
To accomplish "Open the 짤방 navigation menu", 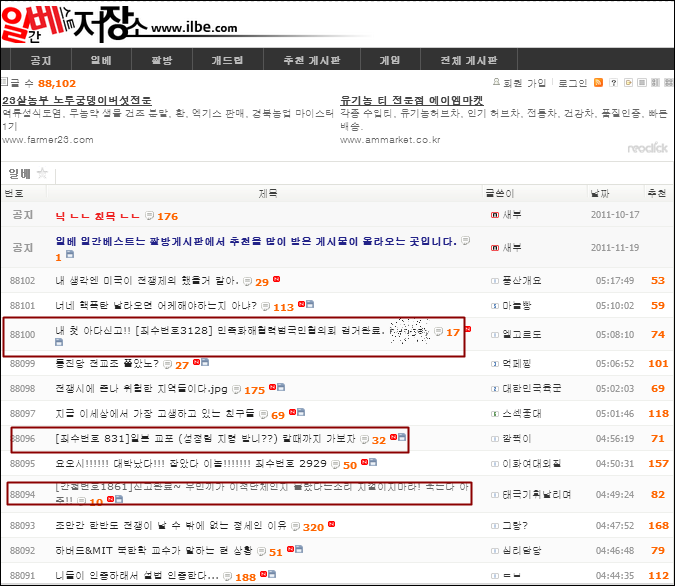I will pyautogui.click(x=162, y=60).
